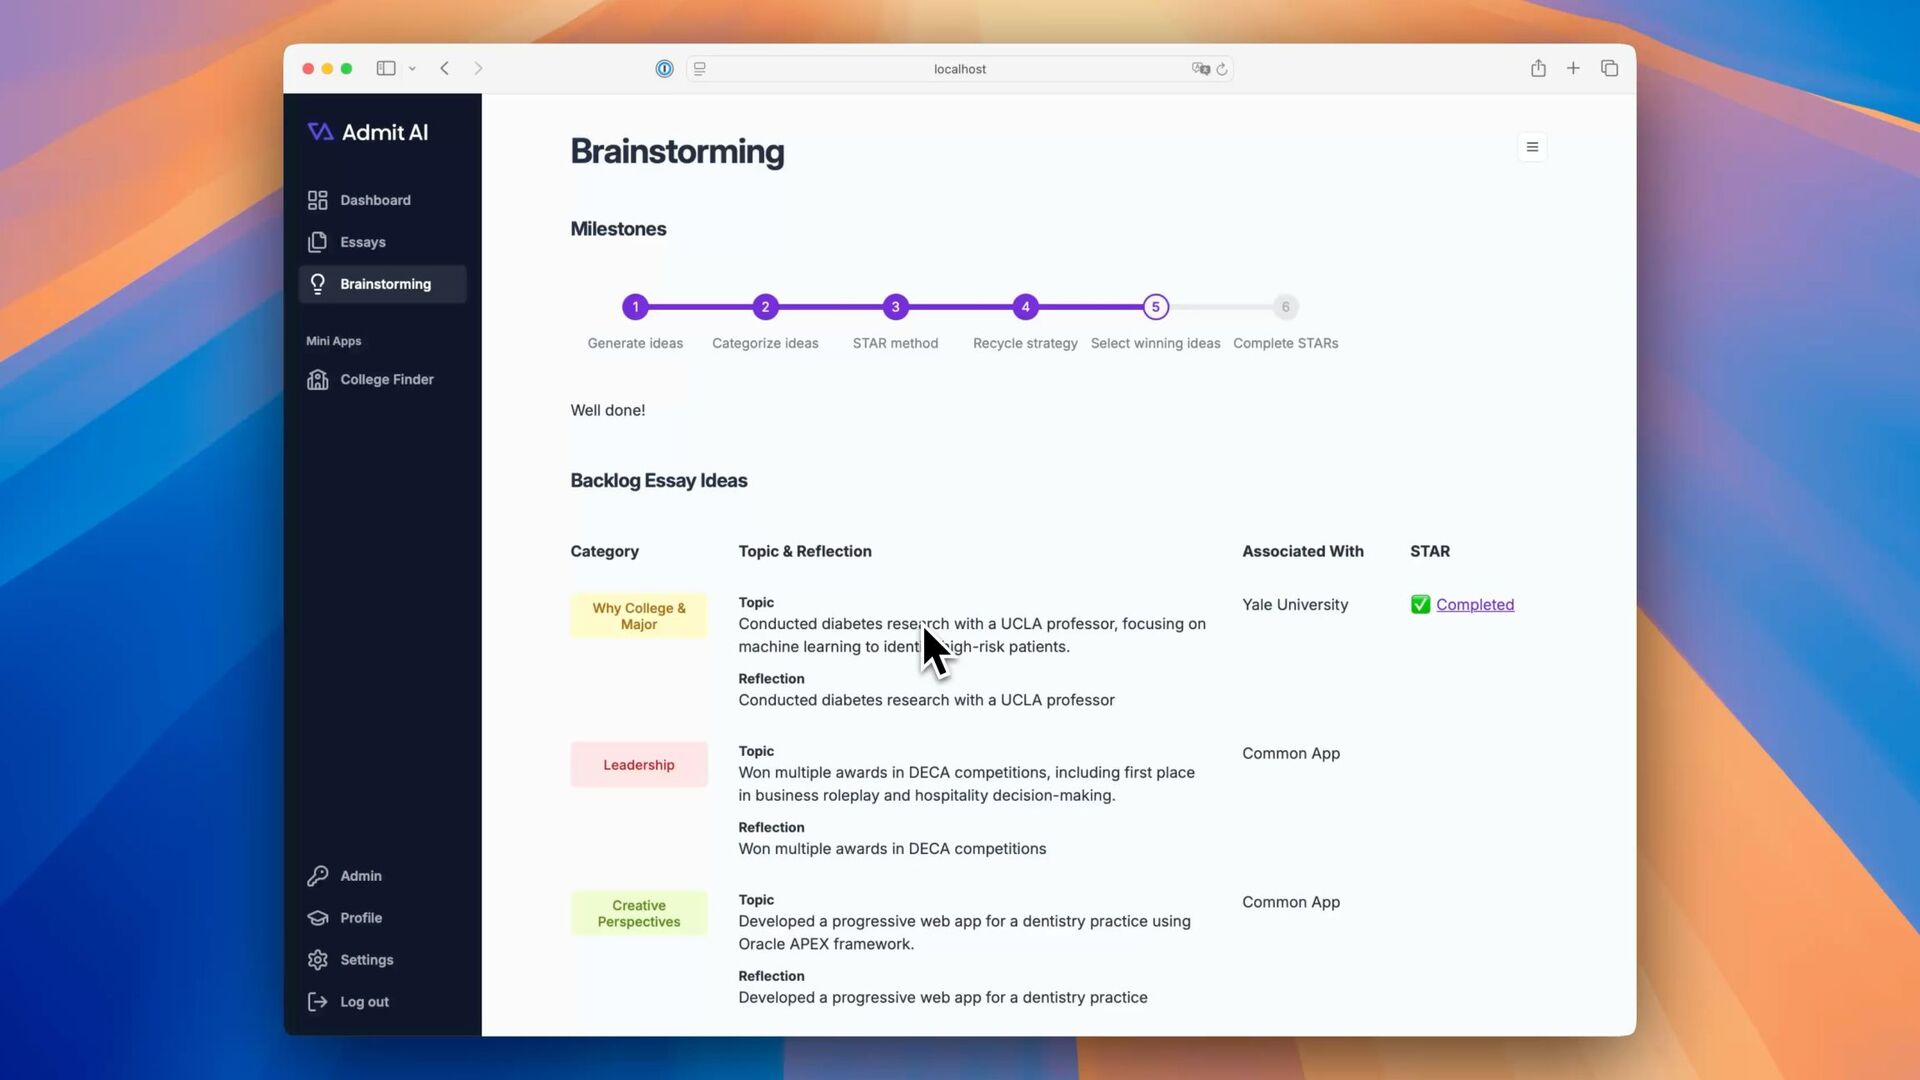This screenshot has width=1920, height=1080.
Task: Click the Leadership category tag
Action: 639,765
